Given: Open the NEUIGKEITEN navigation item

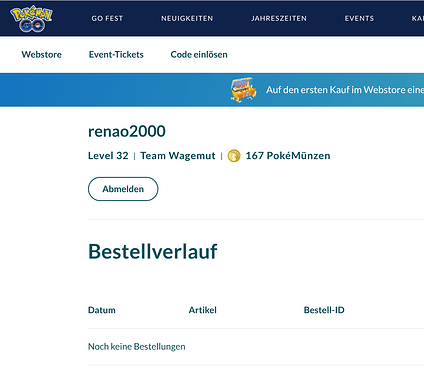Looking at the screenshot, I should pyautogui.click(x=187, y=18).
